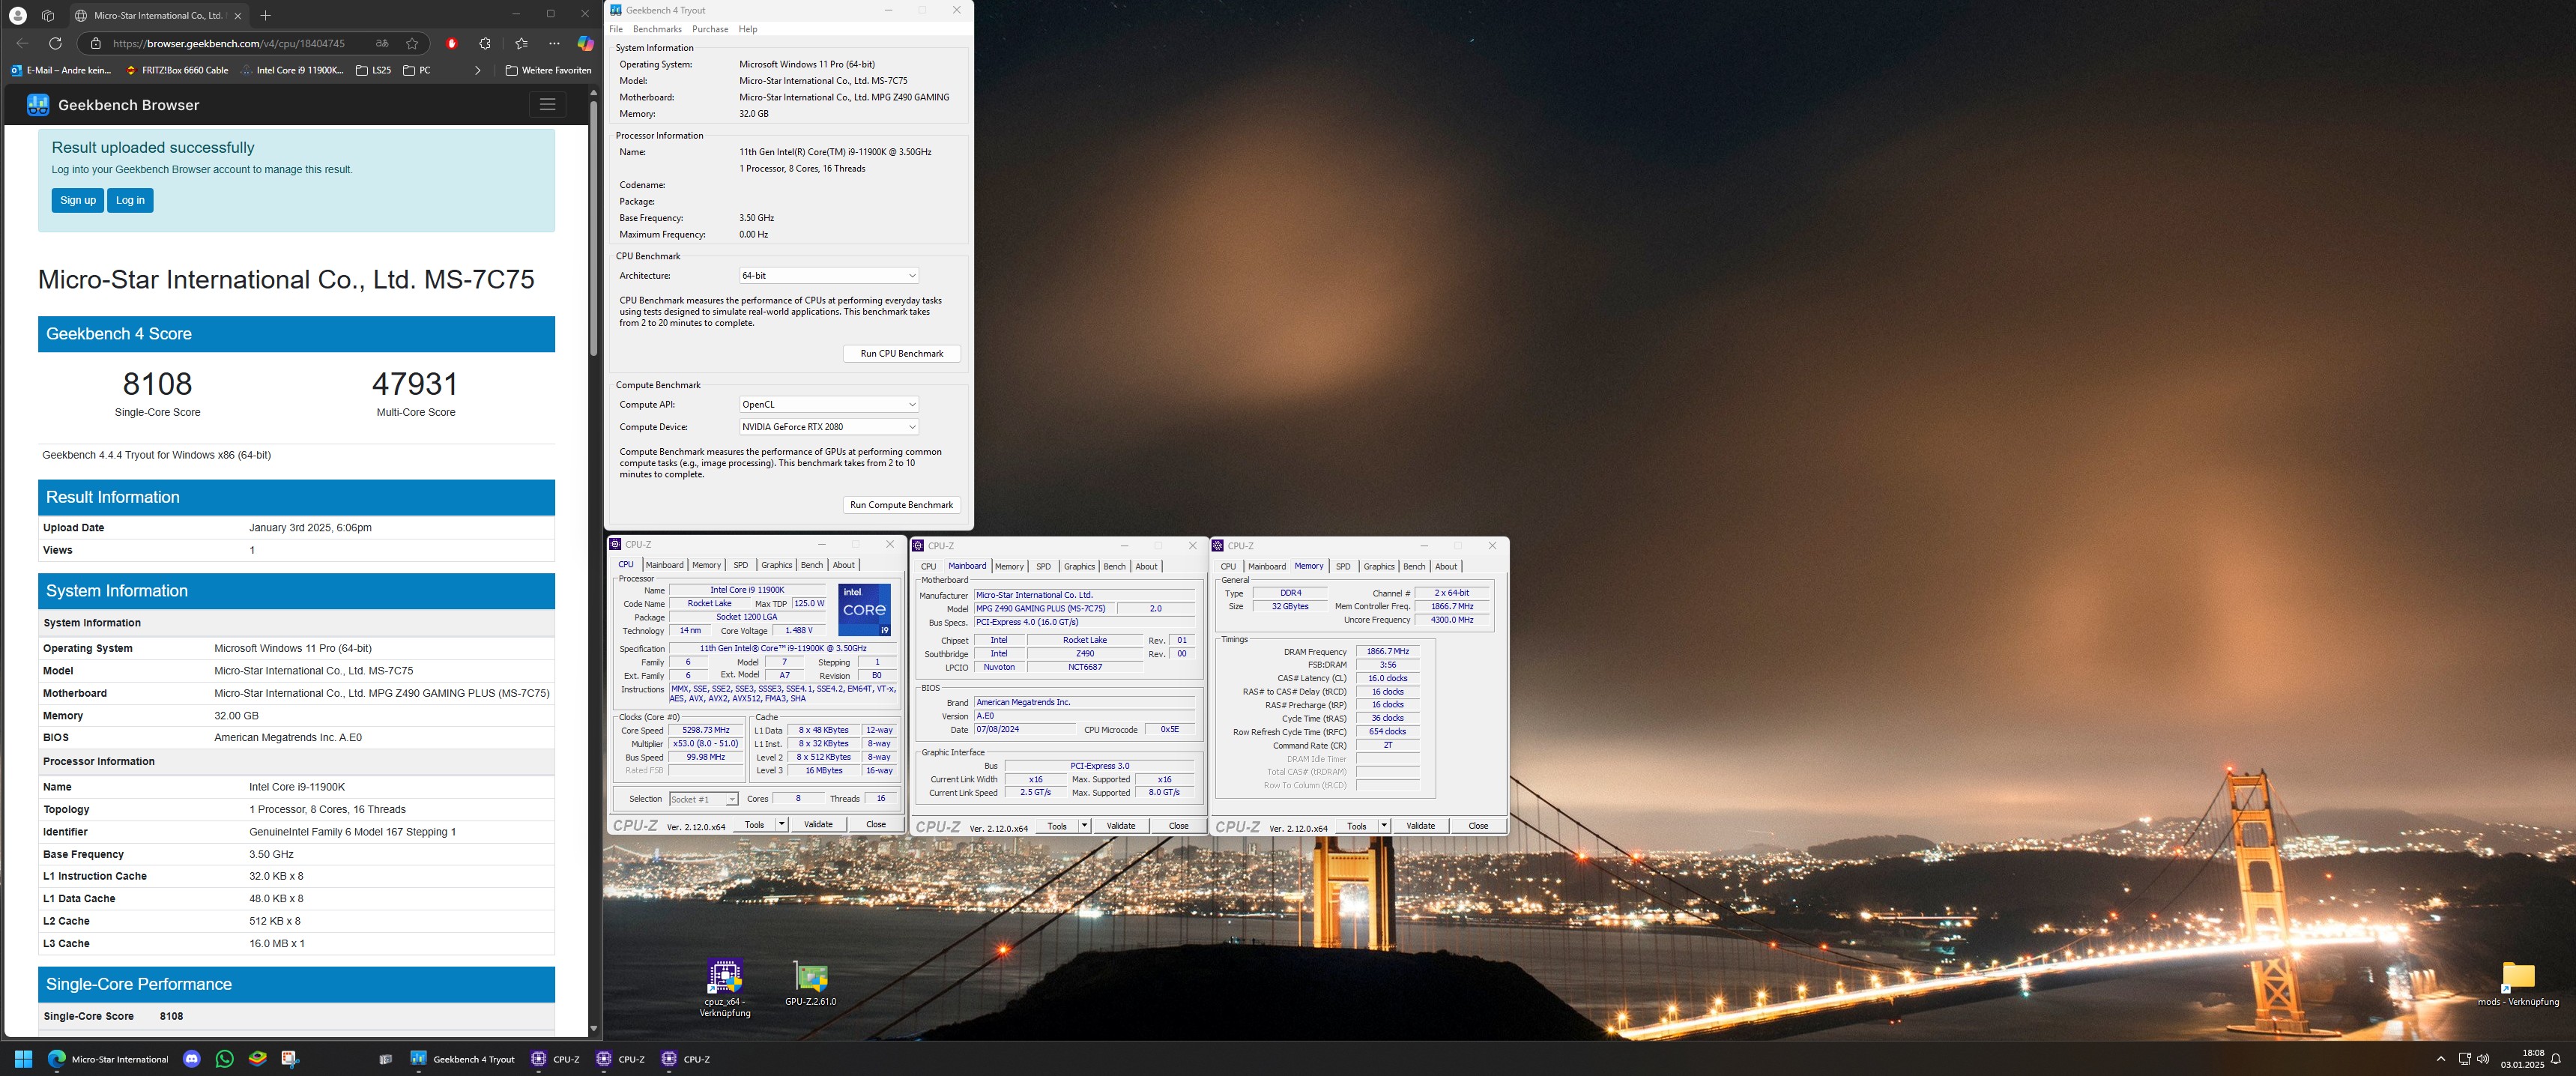The width and height of the screenshot is (2576, 1076).
Task: Switch to Graphics tab in CPU-Z Mainboard window
Action: click(1079, 566)
